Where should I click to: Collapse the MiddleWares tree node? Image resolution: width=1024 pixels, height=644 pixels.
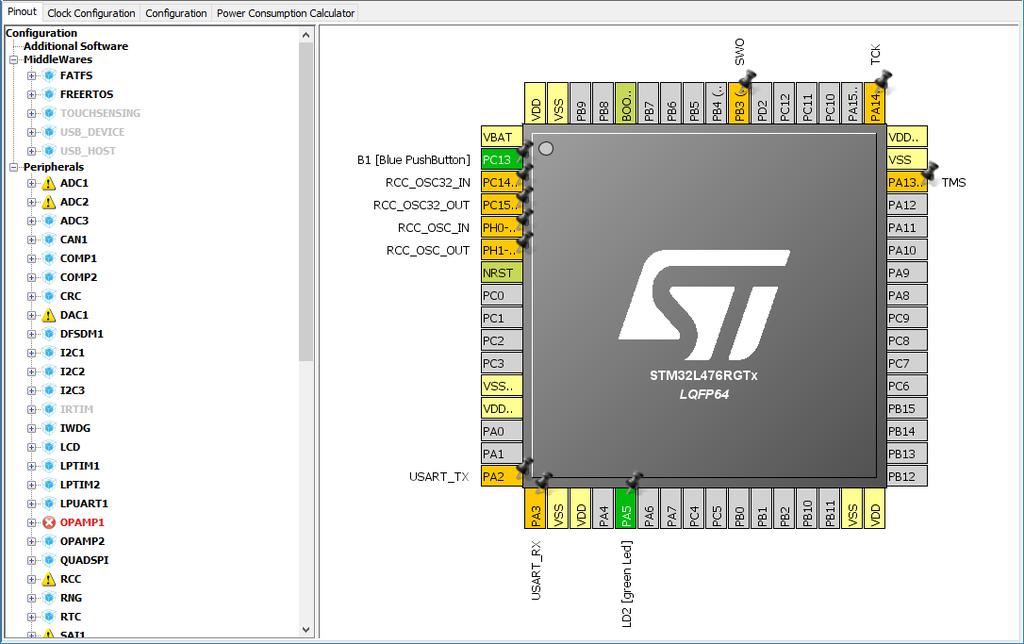pos(14,59)
